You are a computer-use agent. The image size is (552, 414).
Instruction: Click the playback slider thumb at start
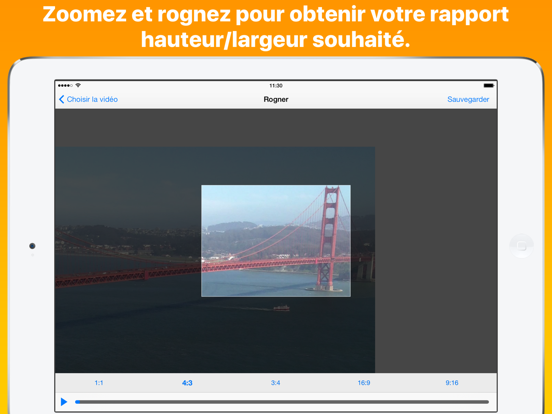(77, 402)
